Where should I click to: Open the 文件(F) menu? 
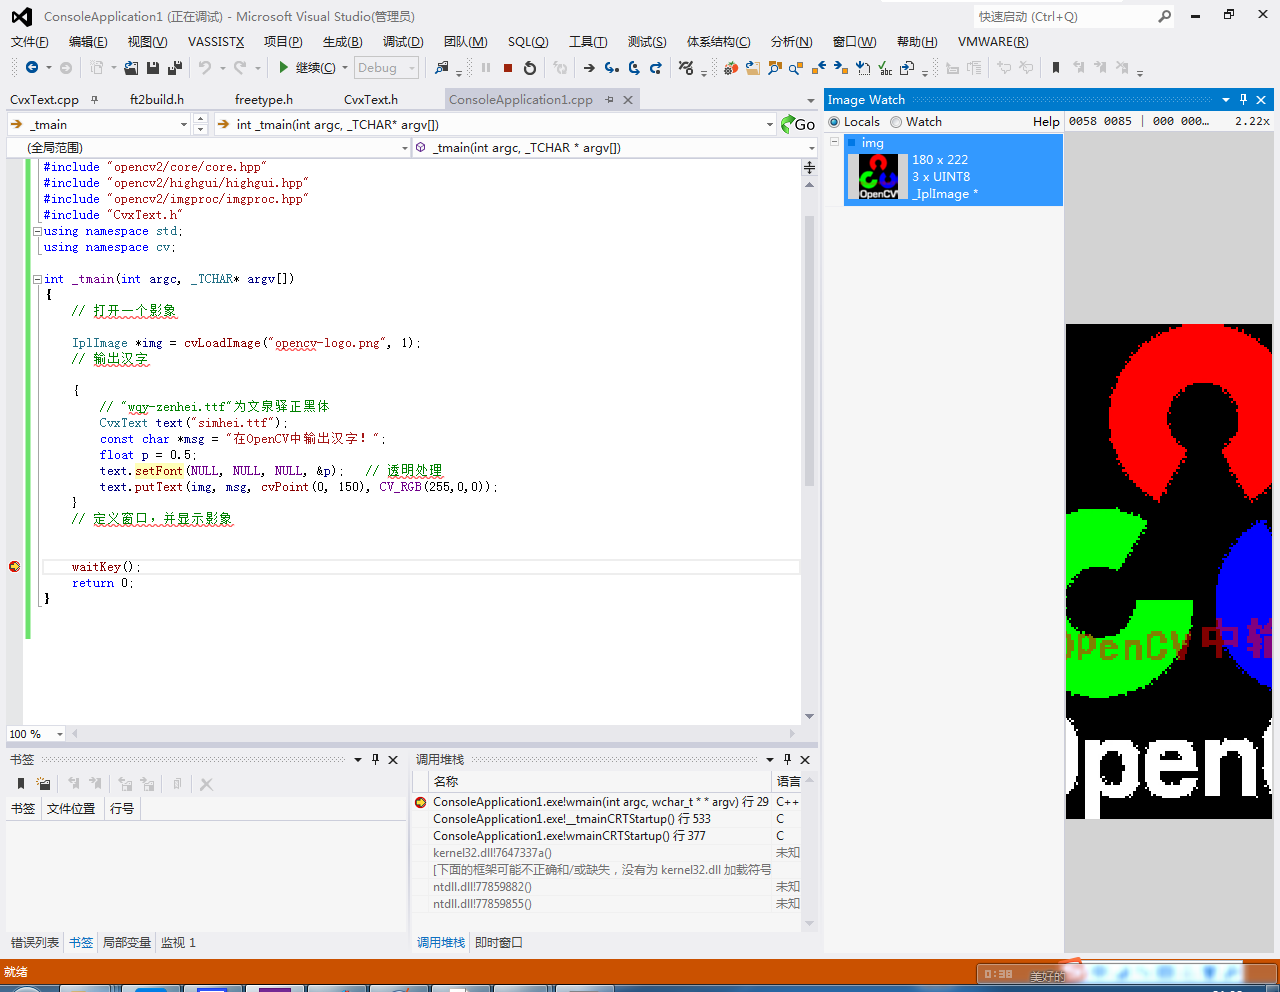[29, 42]
